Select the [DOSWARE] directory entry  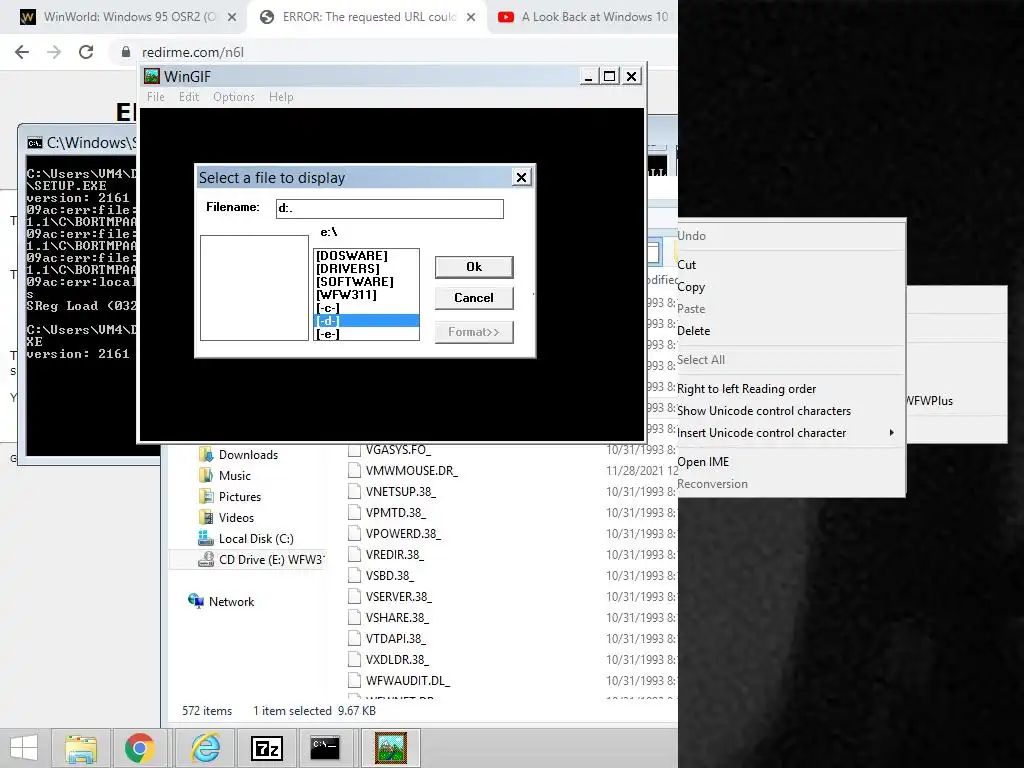(x=366, y=255)
